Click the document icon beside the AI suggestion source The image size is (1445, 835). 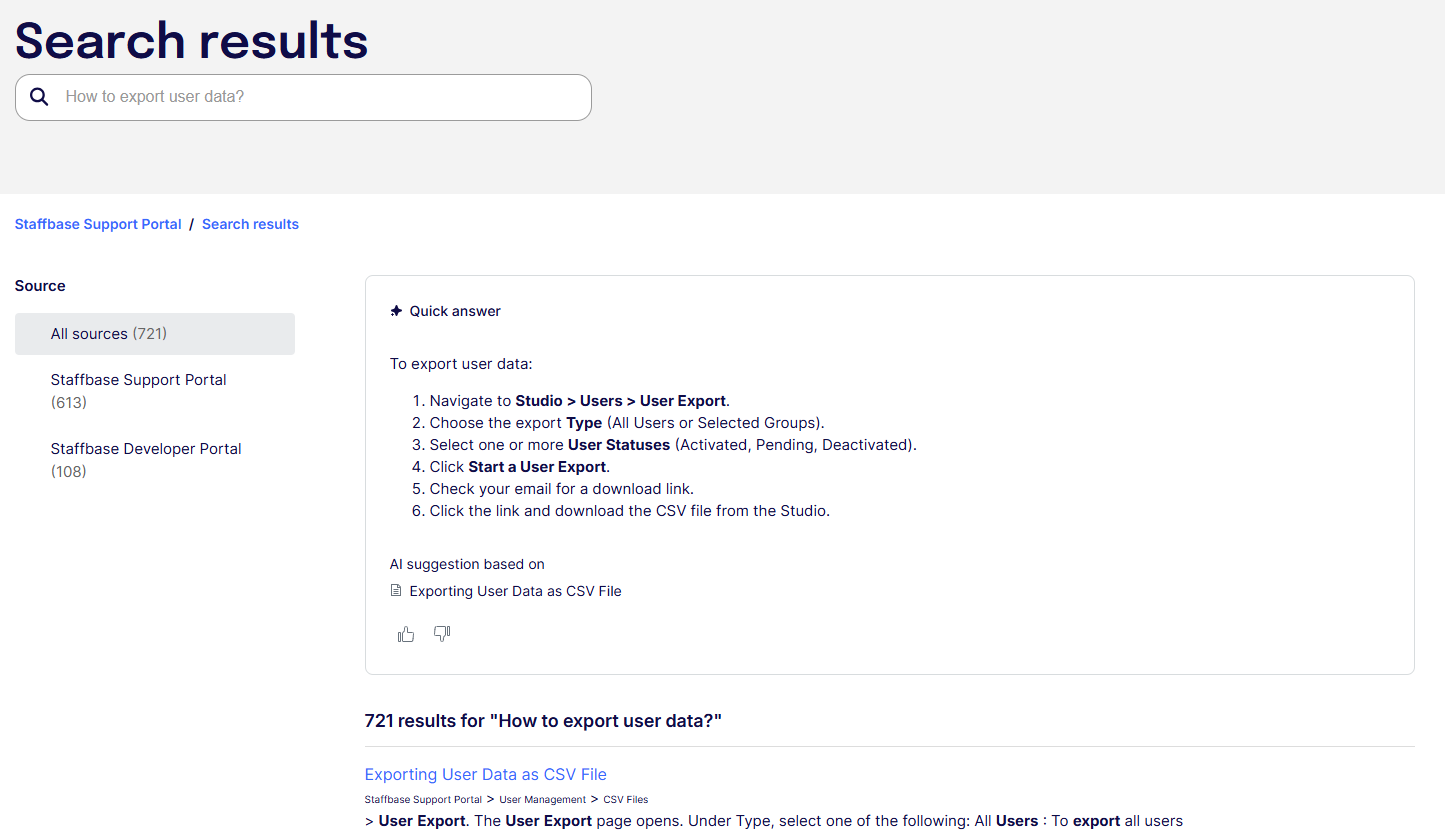coord(396,591)
